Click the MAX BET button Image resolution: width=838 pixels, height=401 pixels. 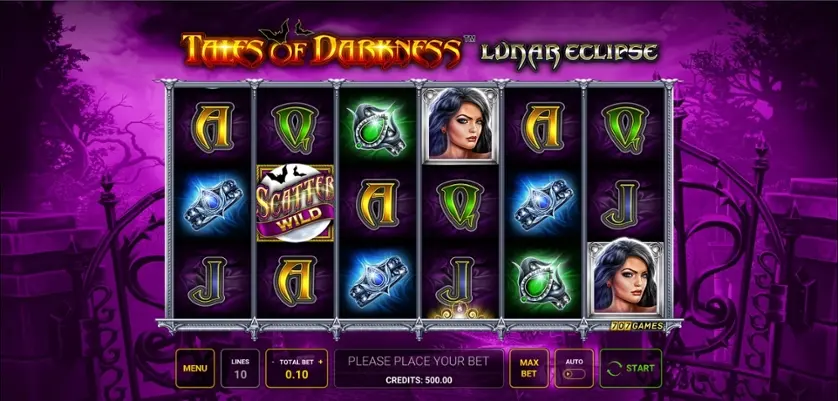pos(529,368)
